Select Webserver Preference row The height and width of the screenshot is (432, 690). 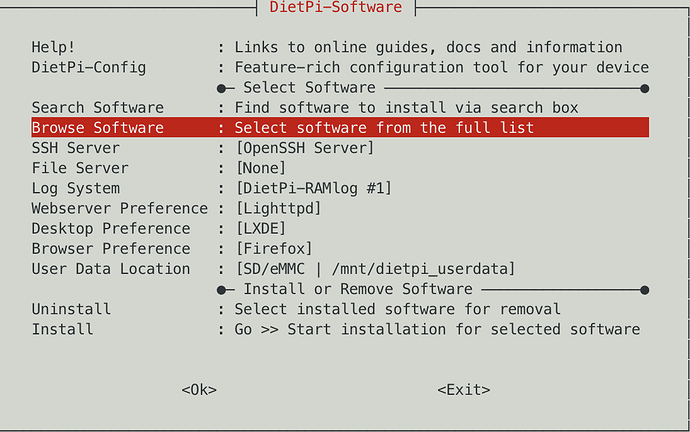pyautogui.click(x=120, y=208)
